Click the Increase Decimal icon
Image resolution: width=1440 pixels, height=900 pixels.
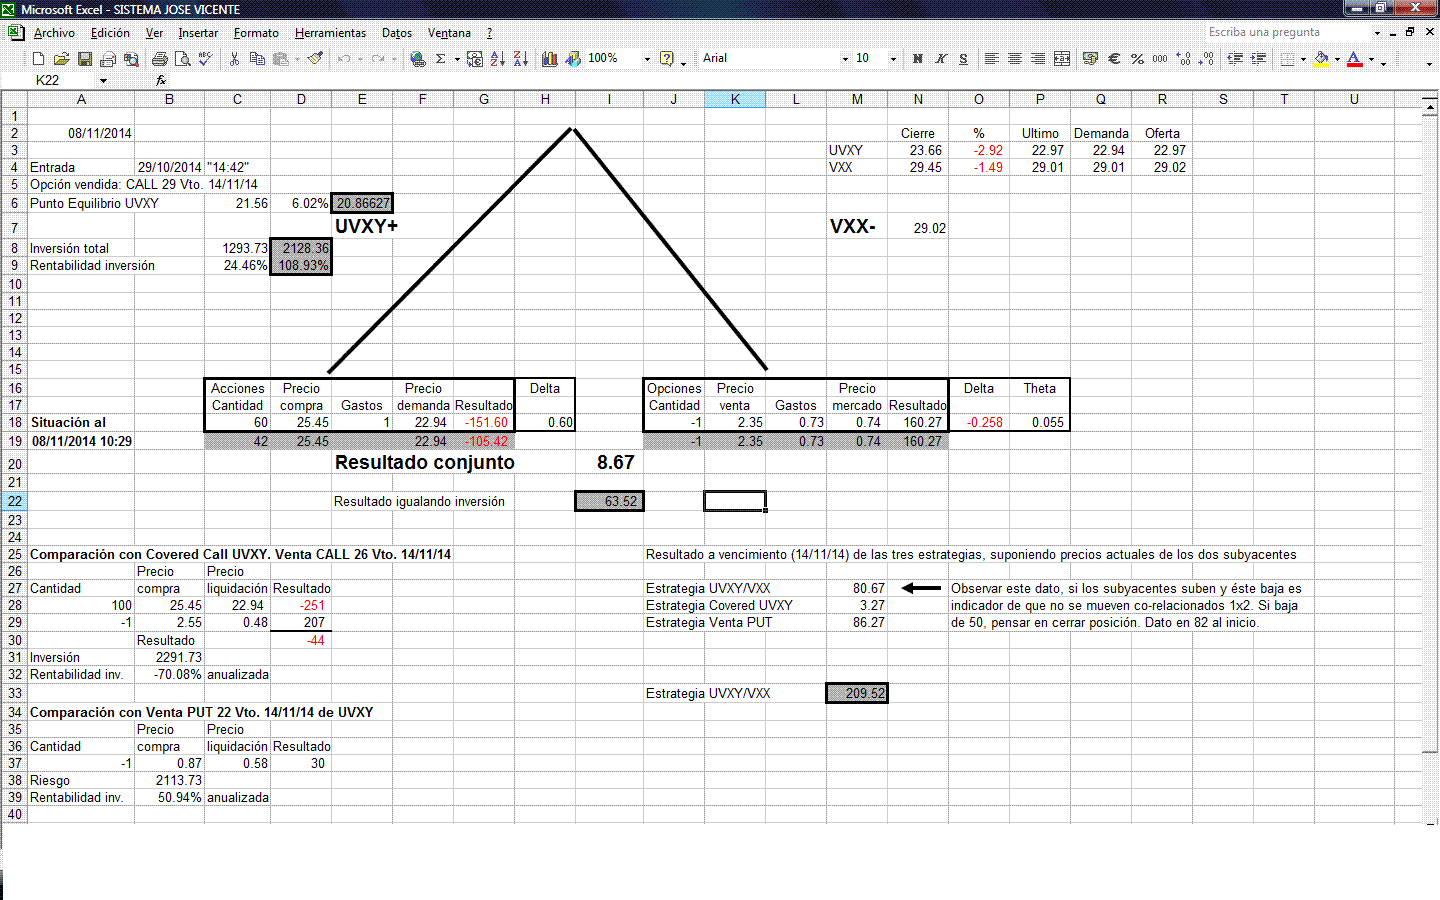1183,59
